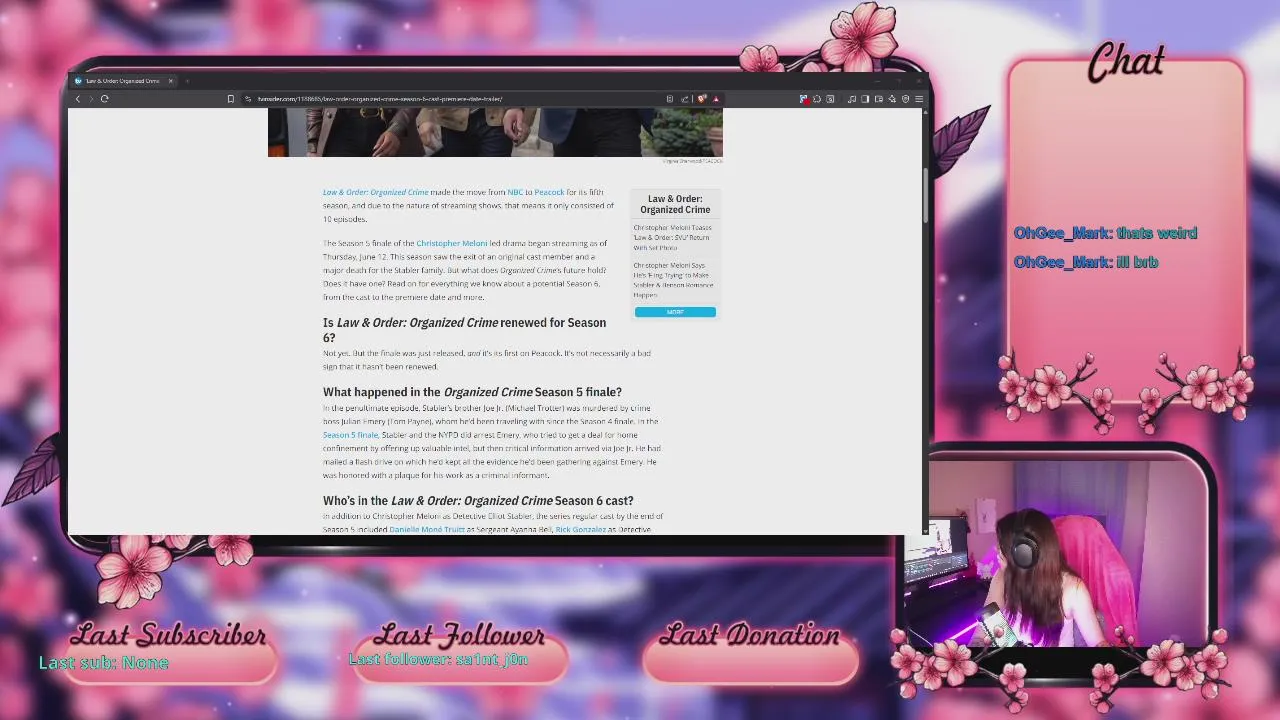Image resolution: width=1280 pixels, height=720 pixels.
Task: Click heading 'Who's in the Law & Order: Organized Crime Season 6 cast?'
Action: tap(478, 500)
